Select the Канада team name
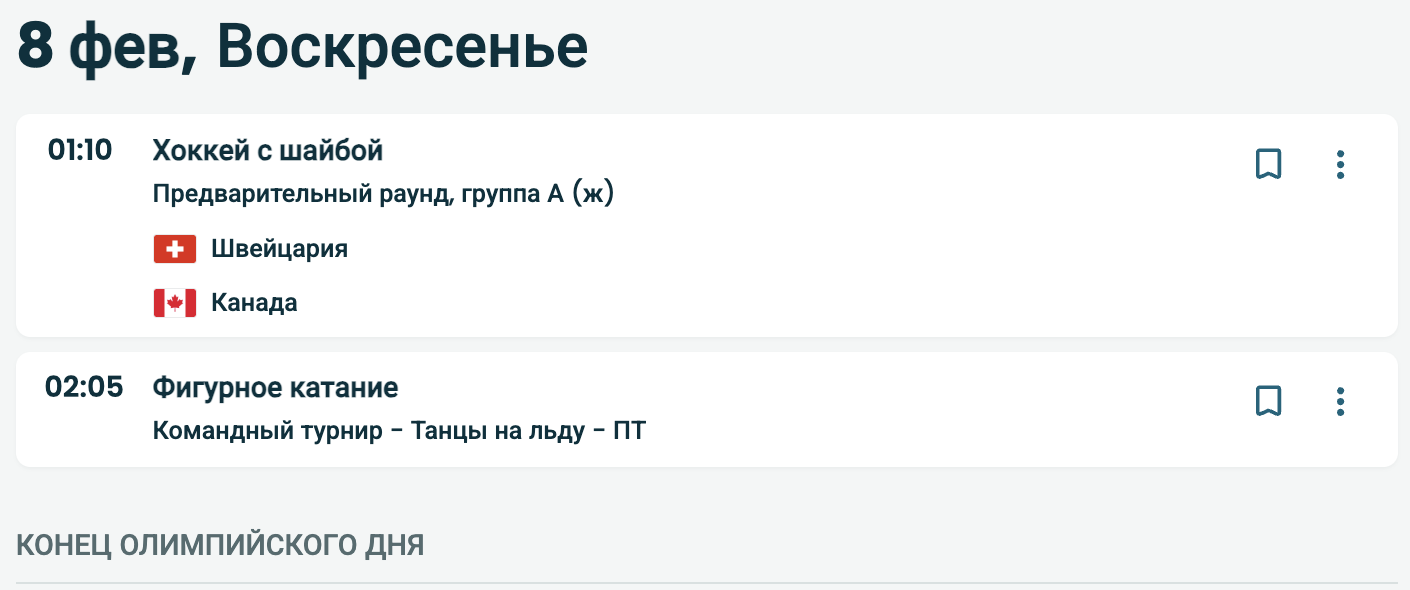Screen dimensions: 1410x590 [x=254, y=302]
